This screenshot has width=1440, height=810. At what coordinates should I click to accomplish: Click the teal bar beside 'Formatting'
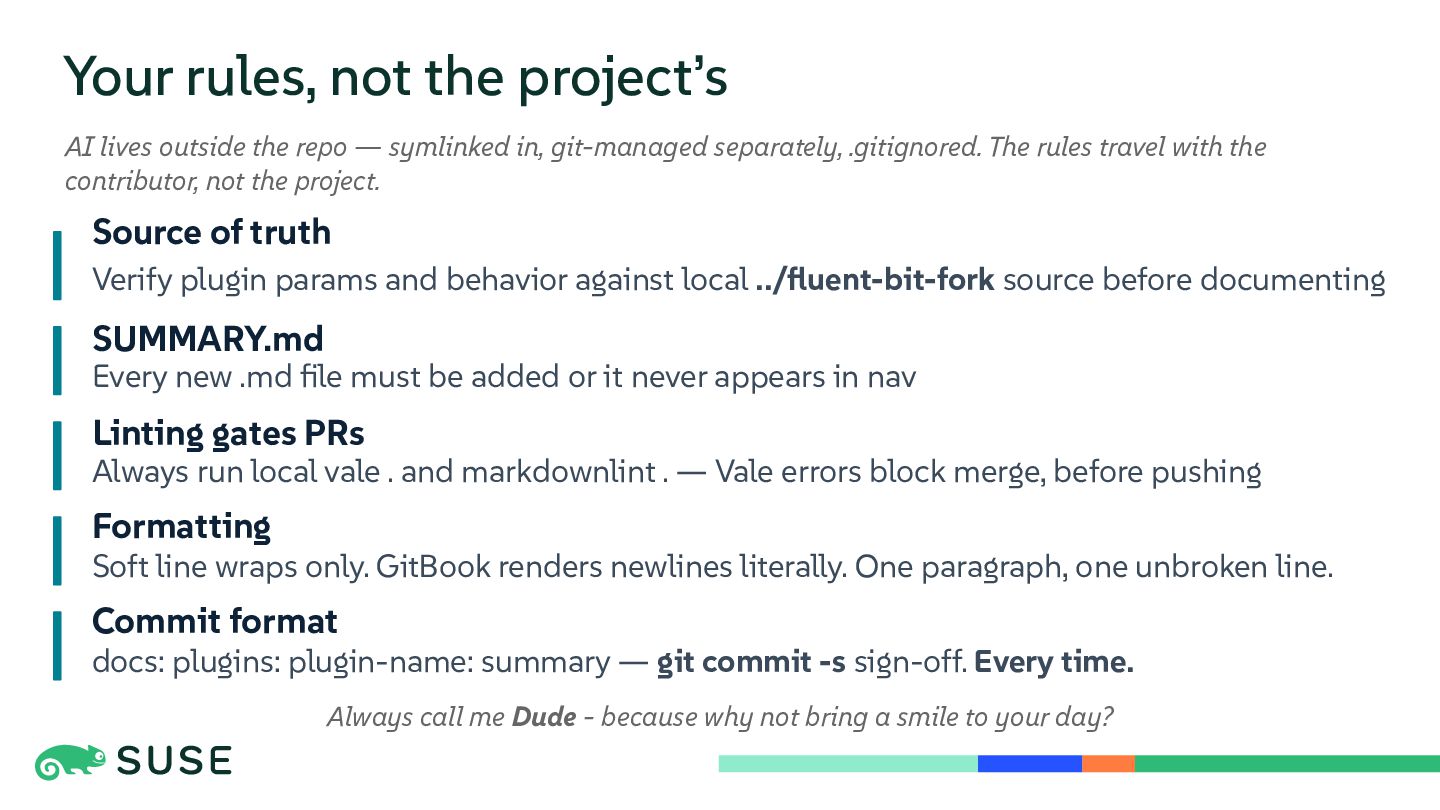pyautogui.click(x=57, y=550)
